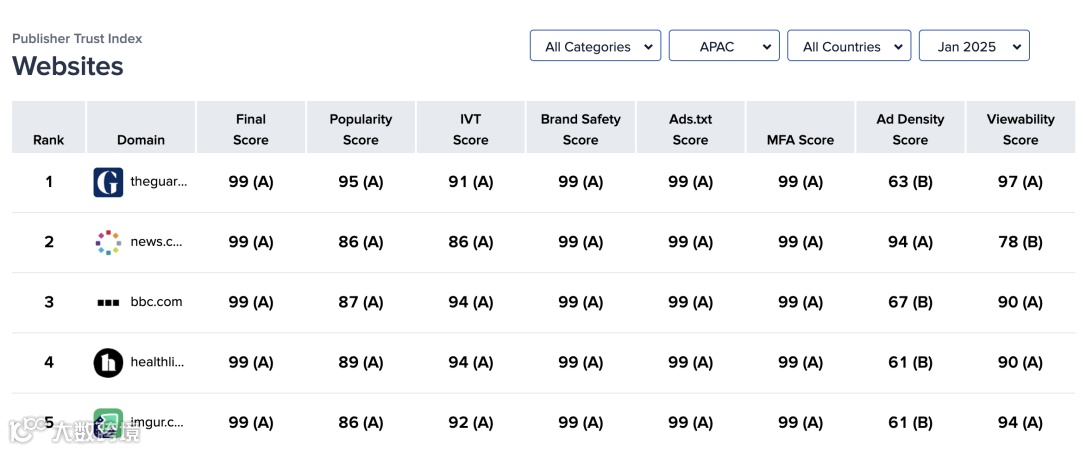The width and height of the screenshot is (1080, 451).
Task: Click the IVT Score column header
Action: tap(470, 129)
